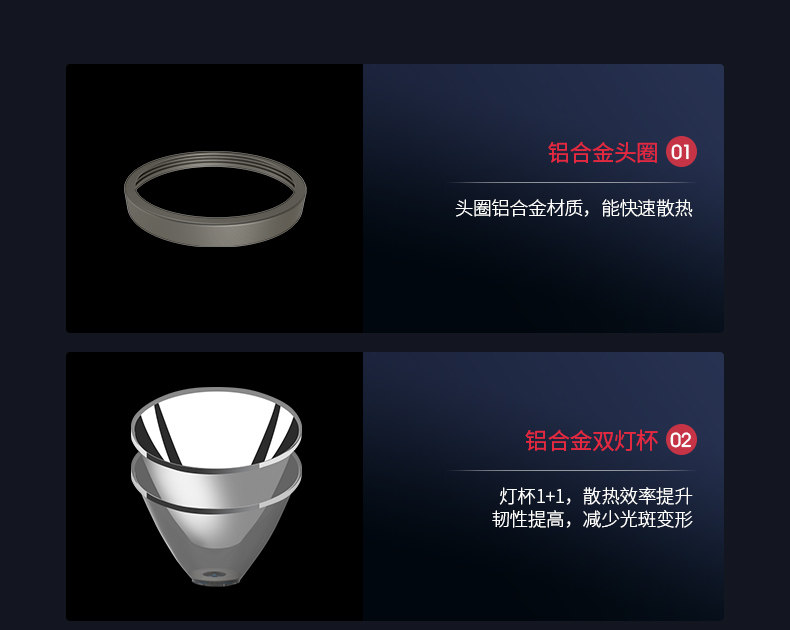Viewport: 790px width, 630px height.
Task: Click the lower reflector cup's base tip
Action: point(217,579)
